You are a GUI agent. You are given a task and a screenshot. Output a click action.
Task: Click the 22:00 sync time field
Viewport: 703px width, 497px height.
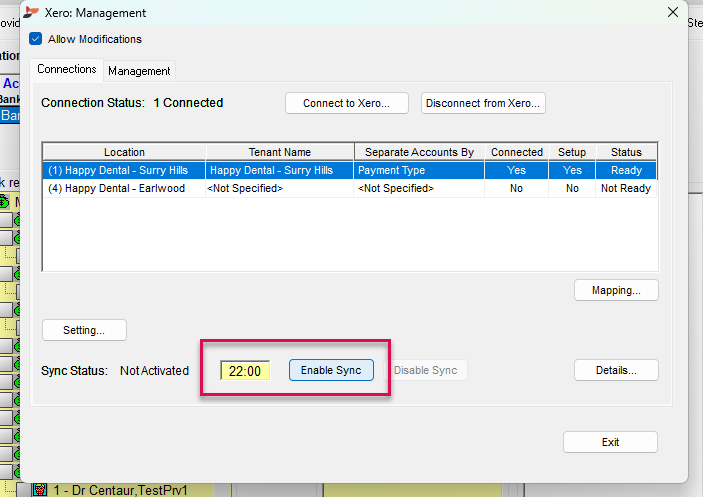click(245, 371)
